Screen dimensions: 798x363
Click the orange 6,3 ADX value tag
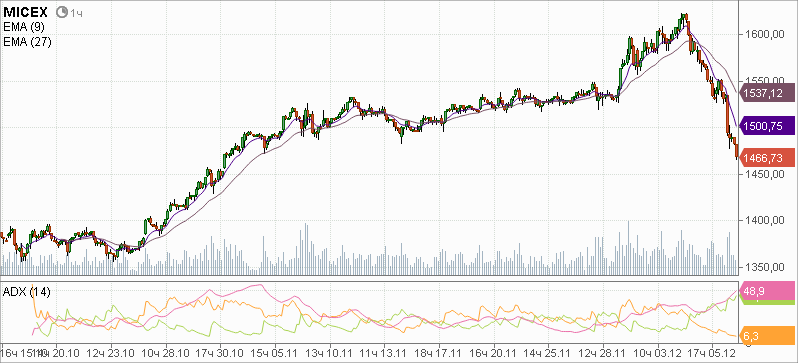768,336
